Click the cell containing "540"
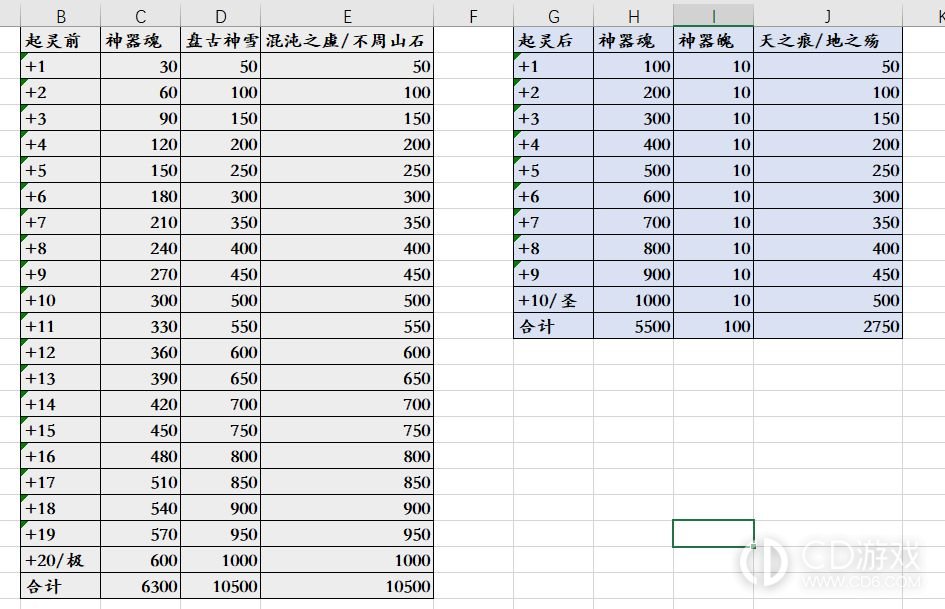Viewport: 945px width, 609px height. pyautogui.click(x=140, y=508)
